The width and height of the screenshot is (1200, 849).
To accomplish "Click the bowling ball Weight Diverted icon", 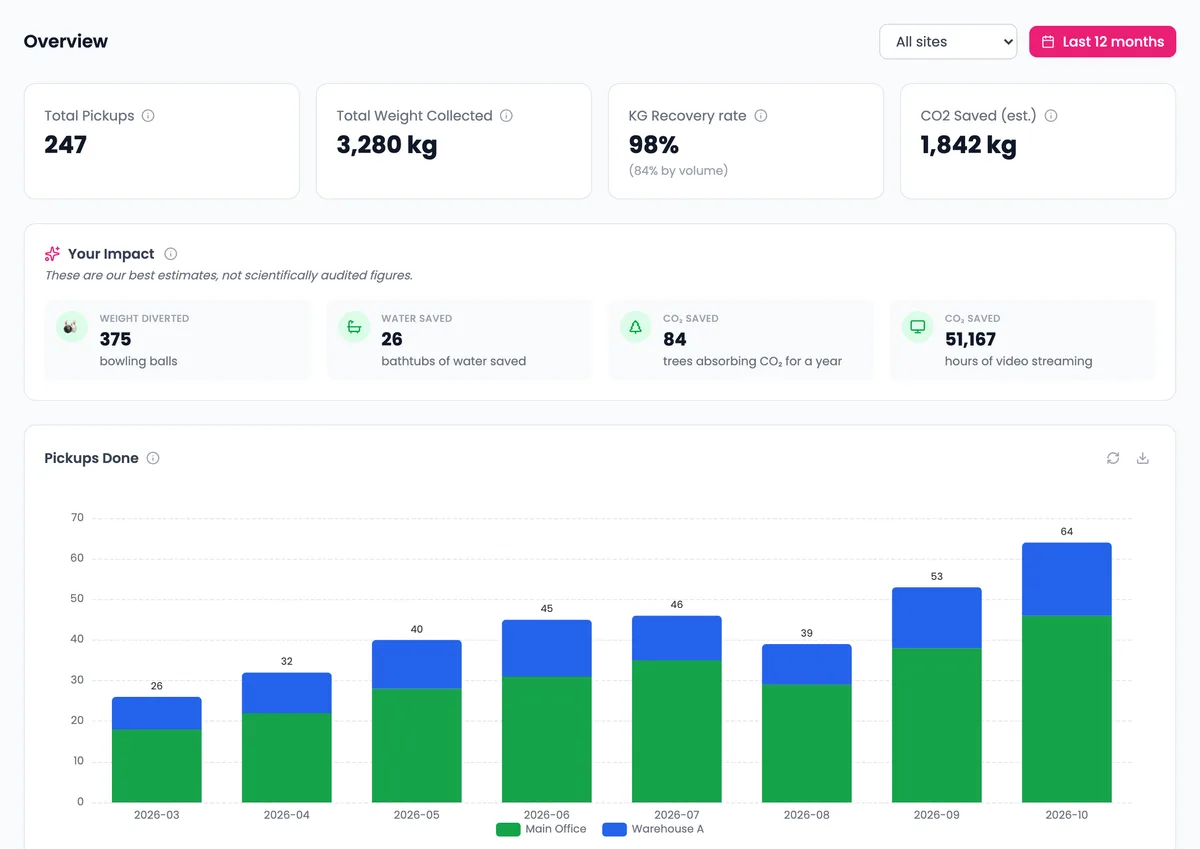I will click(x=71, y=327).
